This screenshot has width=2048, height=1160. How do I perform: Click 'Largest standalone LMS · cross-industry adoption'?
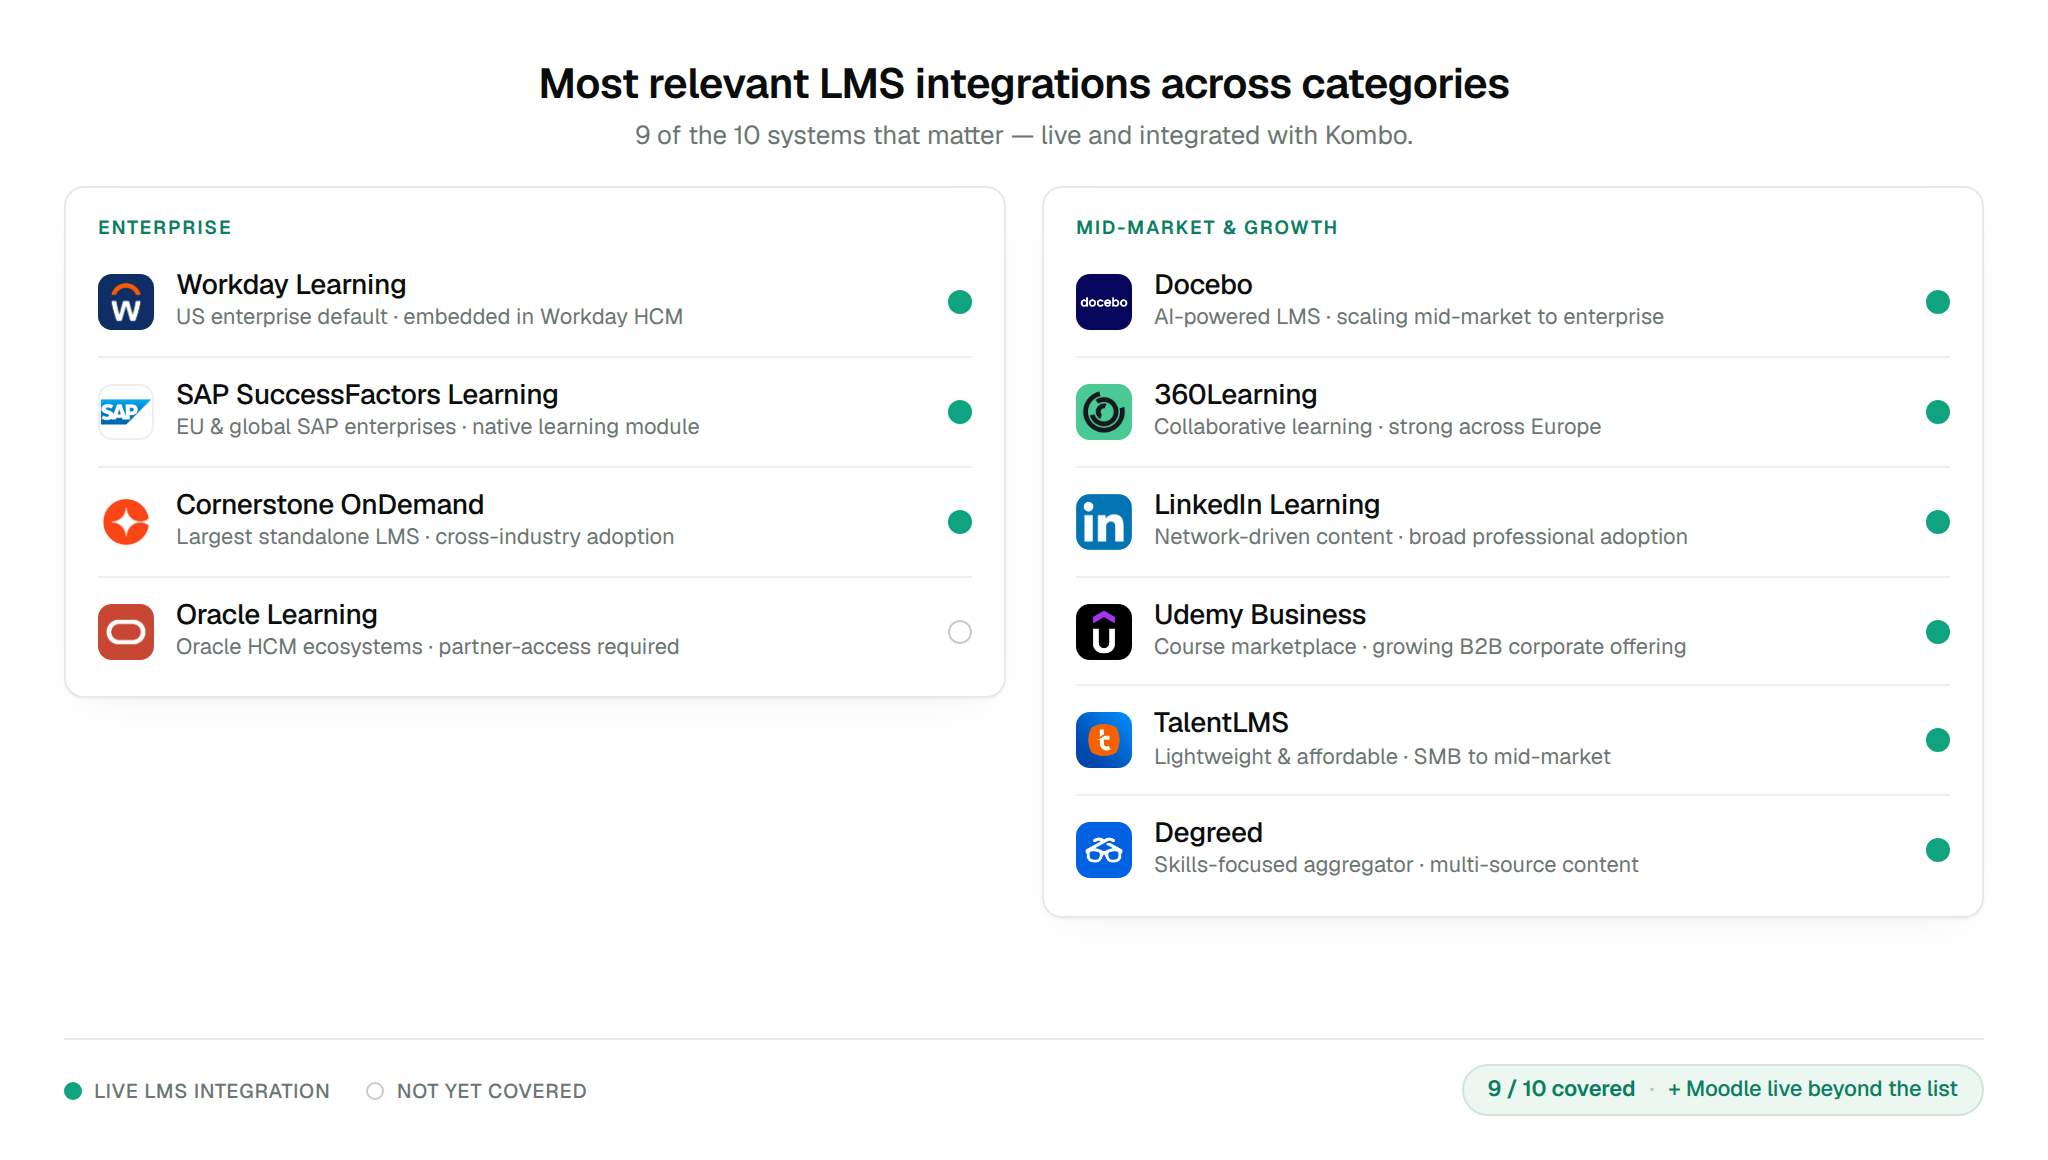click(425, 537)
